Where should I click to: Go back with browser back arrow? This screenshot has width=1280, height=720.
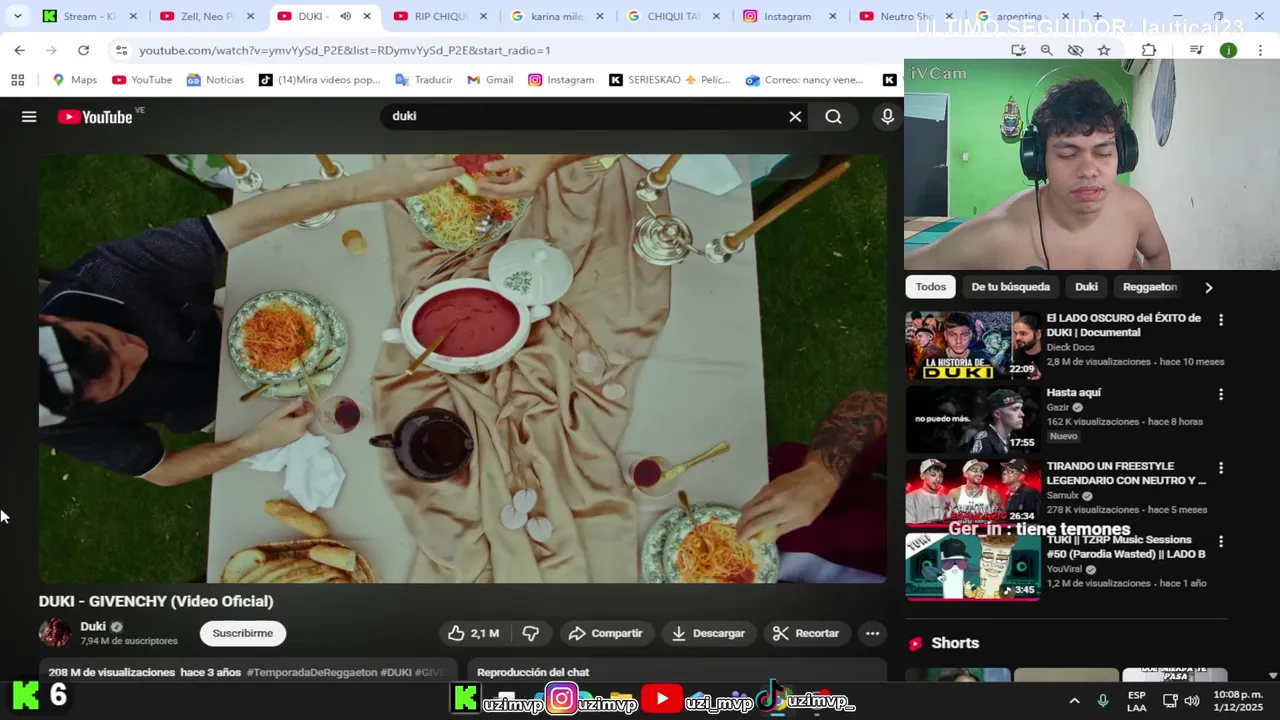click(x=20, y=50)
